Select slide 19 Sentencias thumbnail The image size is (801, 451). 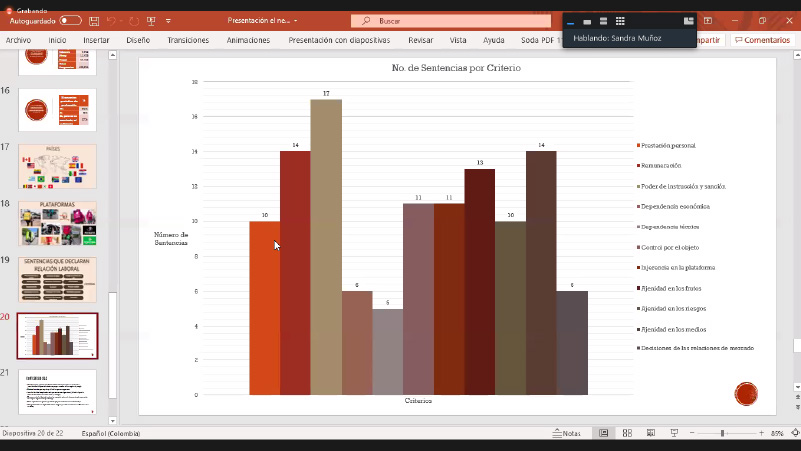click(x=57, y=279)
